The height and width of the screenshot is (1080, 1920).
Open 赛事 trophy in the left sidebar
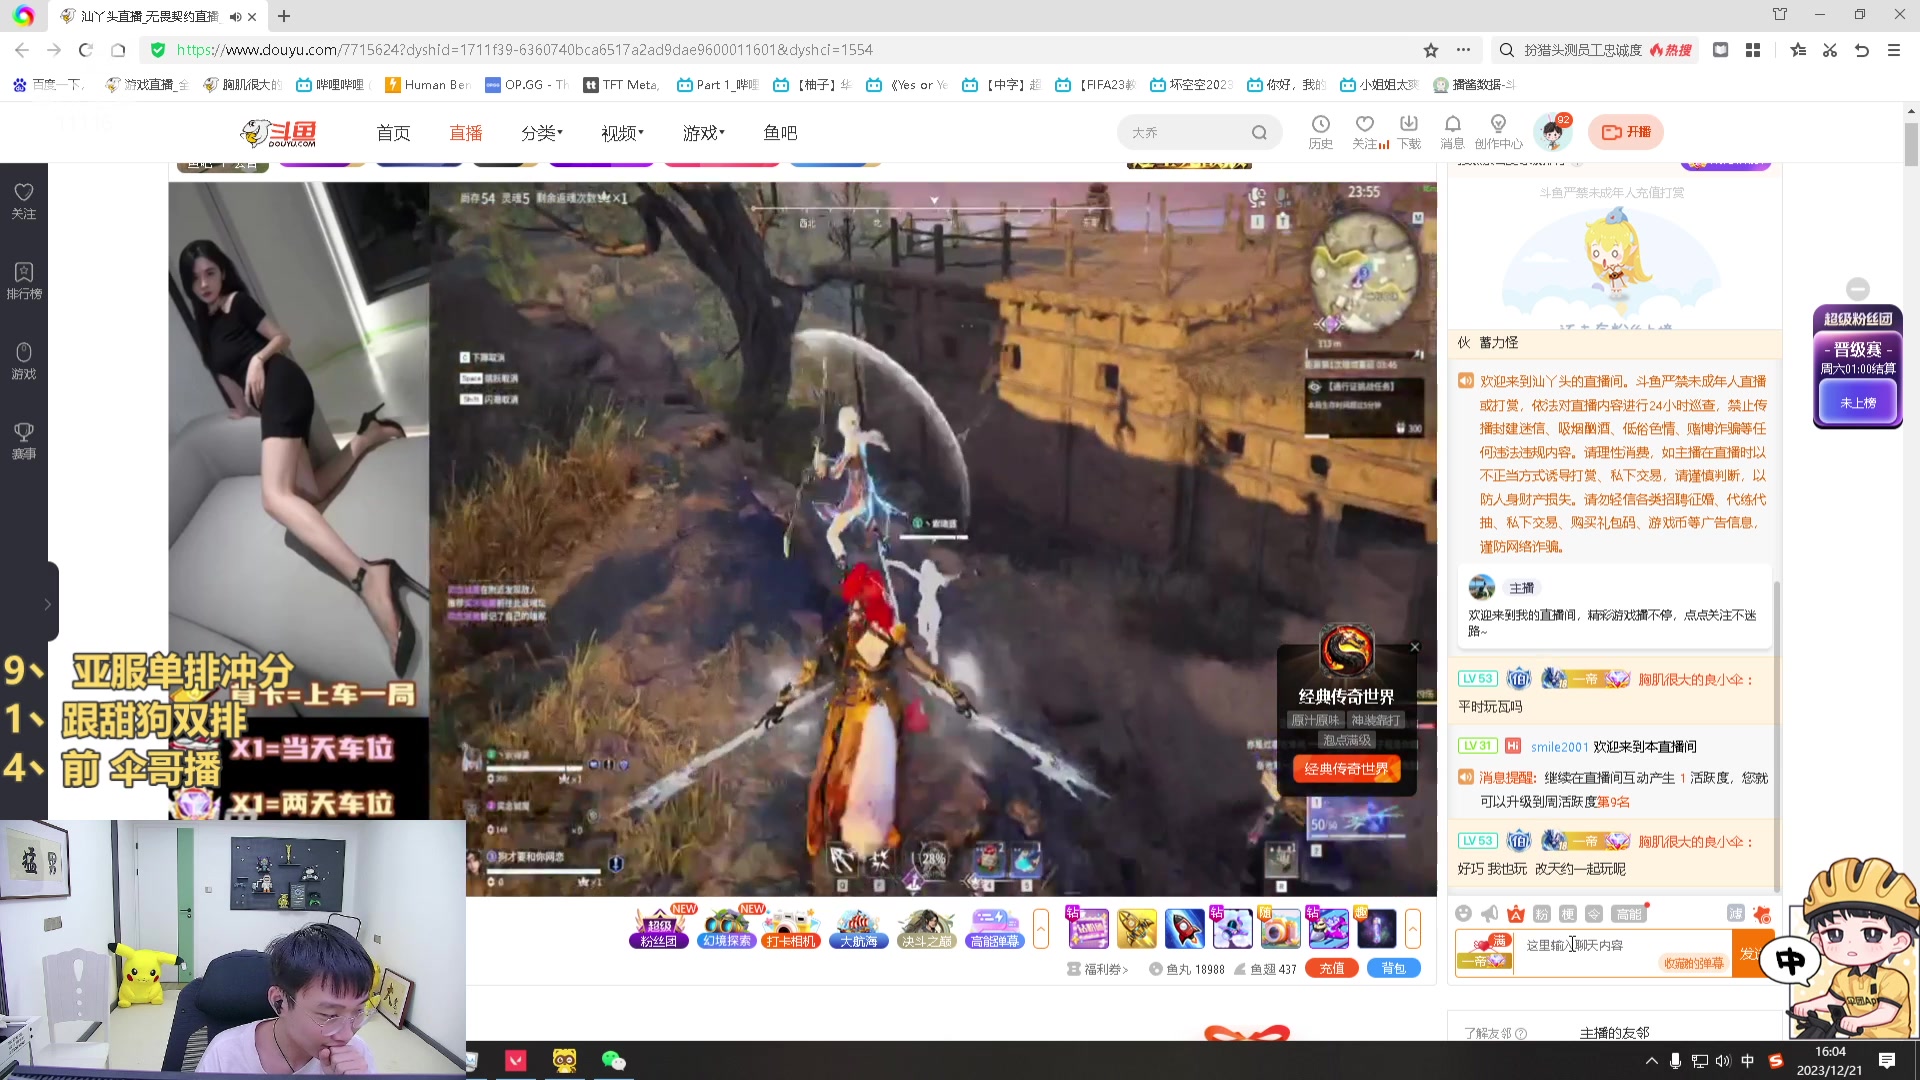[x=24, y=441]
